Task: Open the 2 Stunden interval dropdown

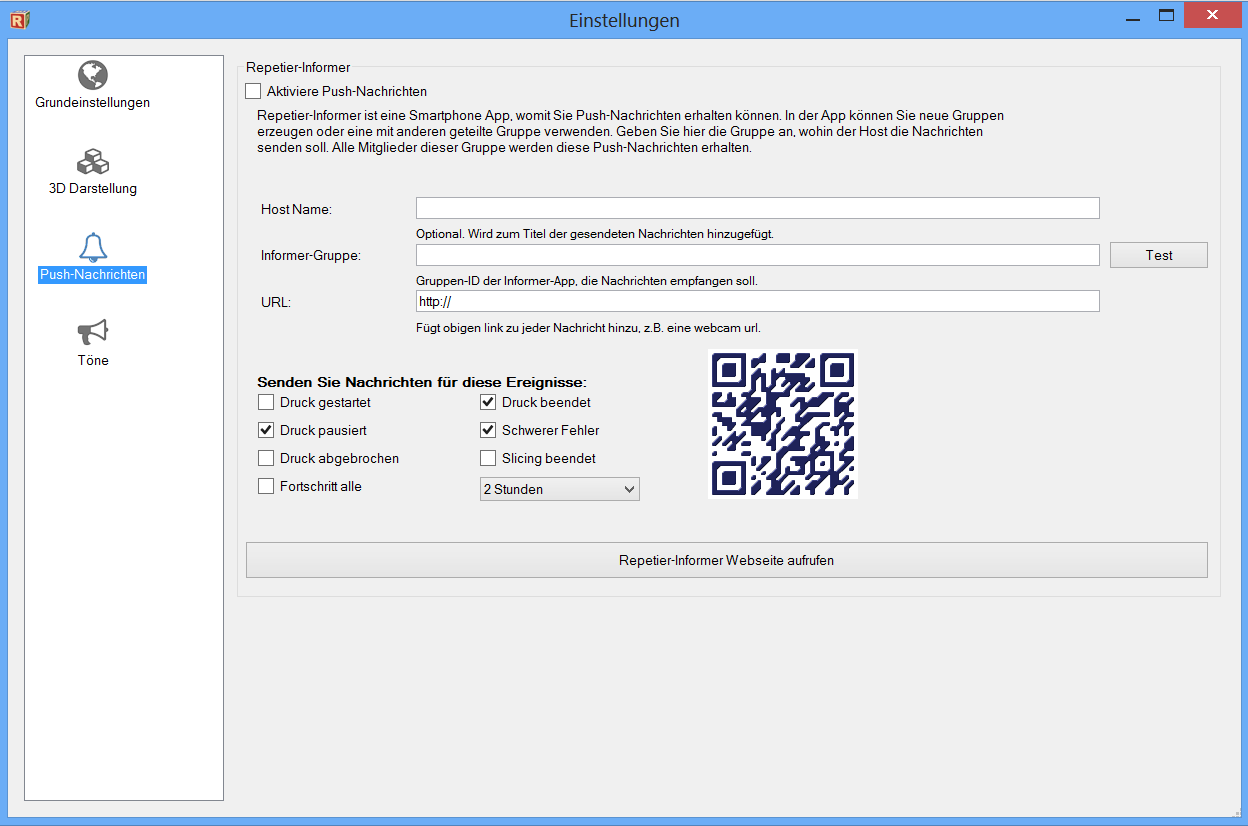Action: coord(559,489)
